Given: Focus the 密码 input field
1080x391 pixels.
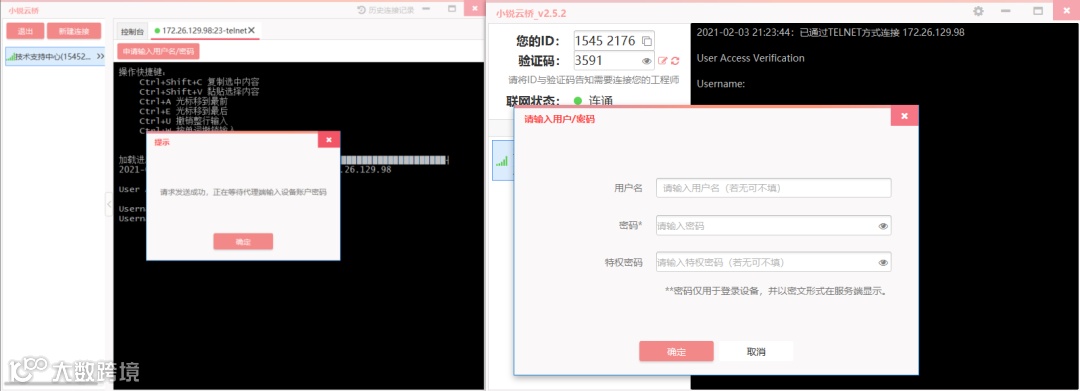Looking at the screenshot, I should pos(773,225).
